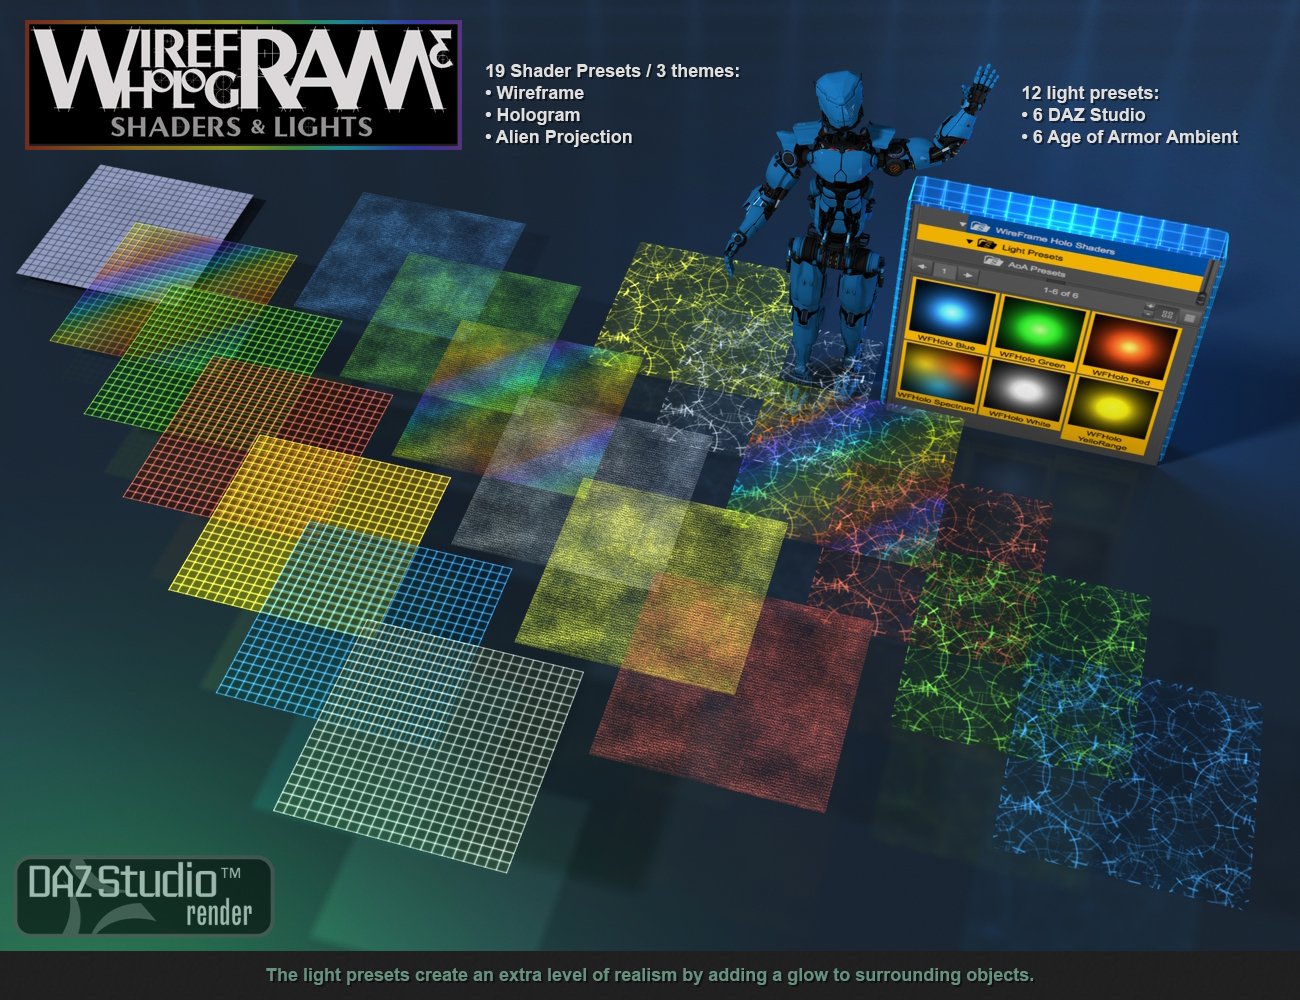Apply the WFHolo Blue light preset

(x=950, y=313)
